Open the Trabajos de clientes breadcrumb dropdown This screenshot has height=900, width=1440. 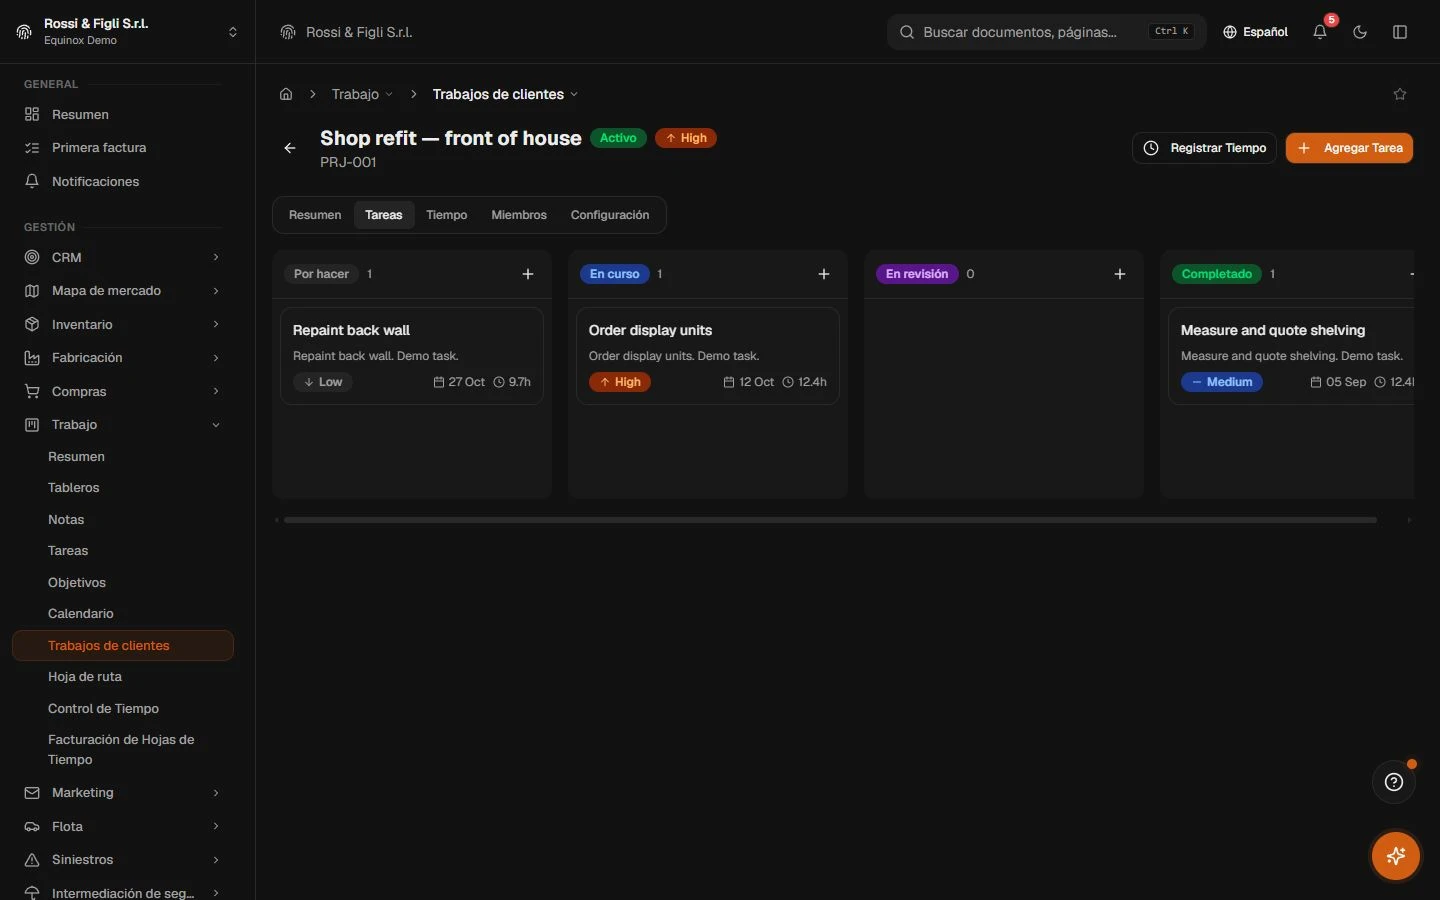pos(505,94)
